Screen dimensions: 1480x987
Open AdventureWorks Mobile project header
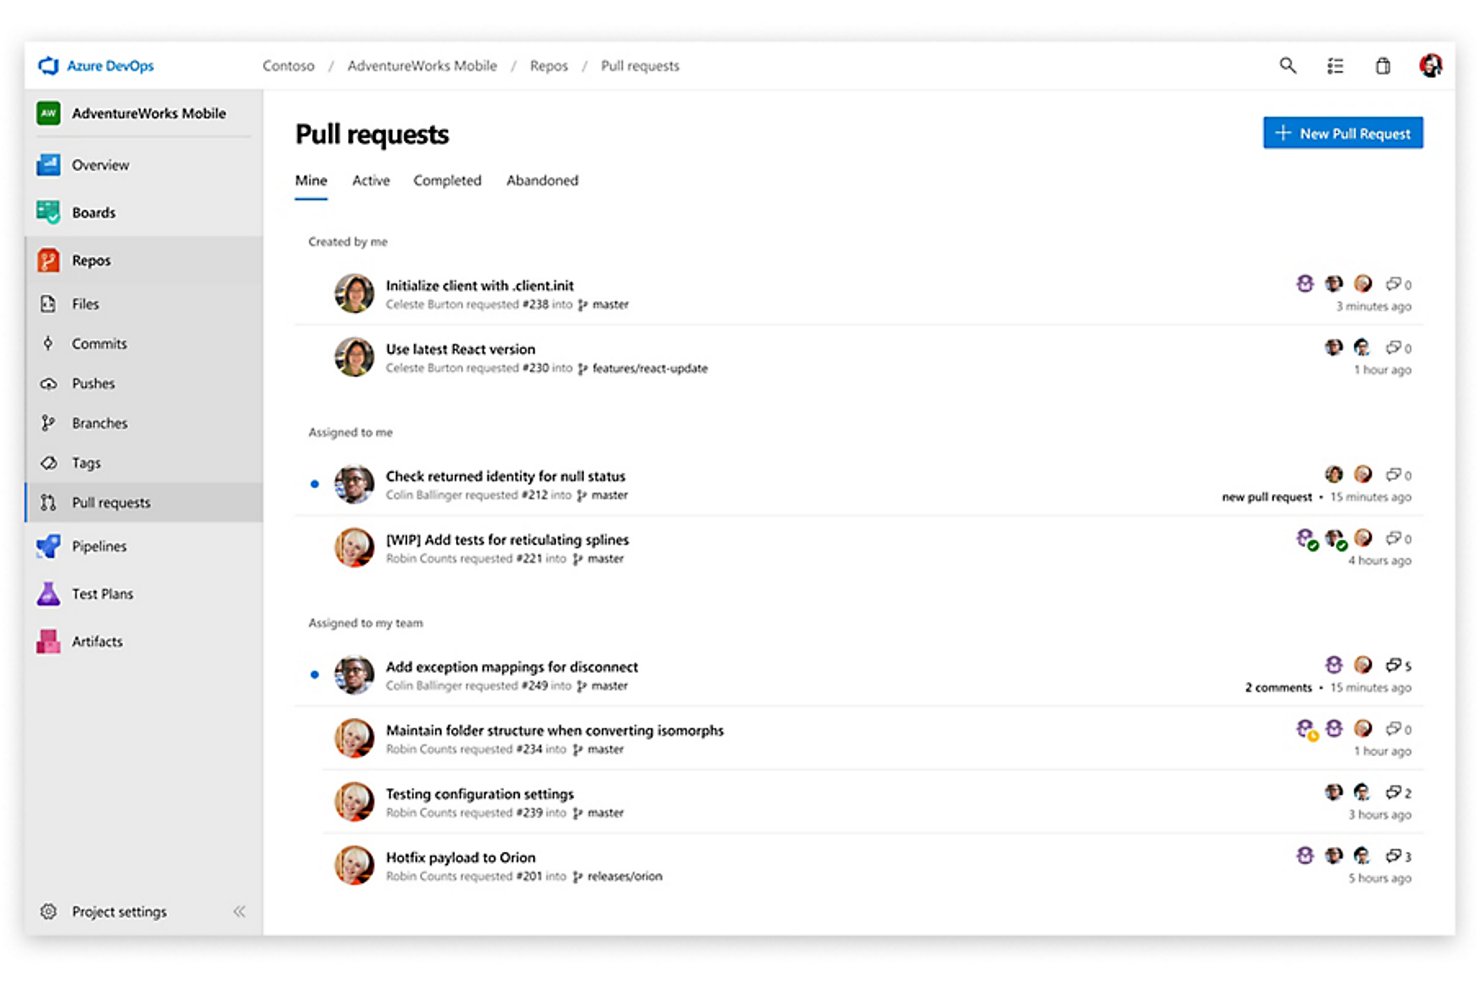(144, 114)
